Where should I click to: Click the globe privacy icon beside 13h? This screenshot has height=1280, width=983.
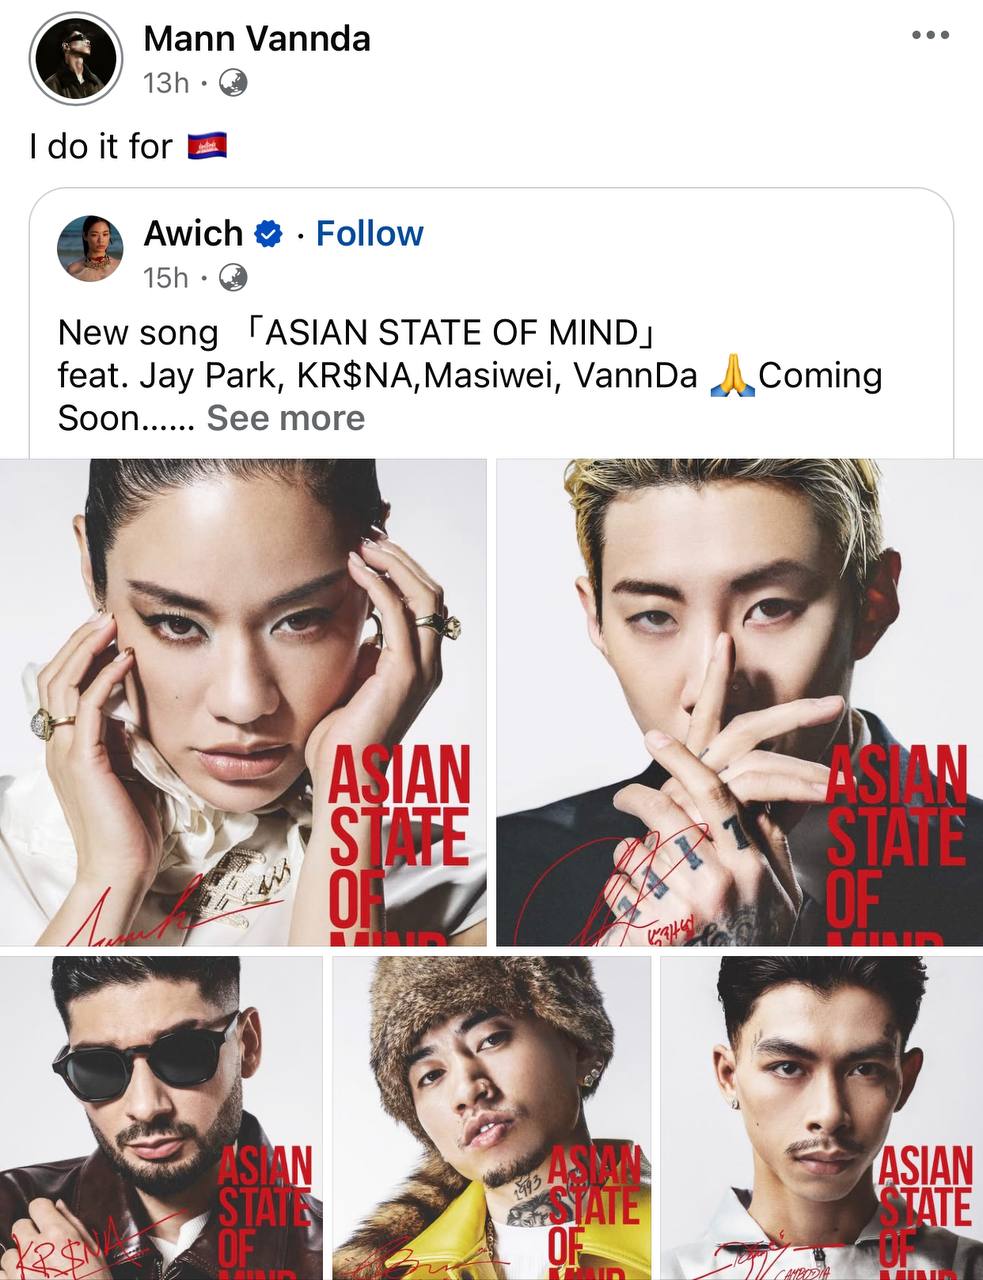pos(232,83)
